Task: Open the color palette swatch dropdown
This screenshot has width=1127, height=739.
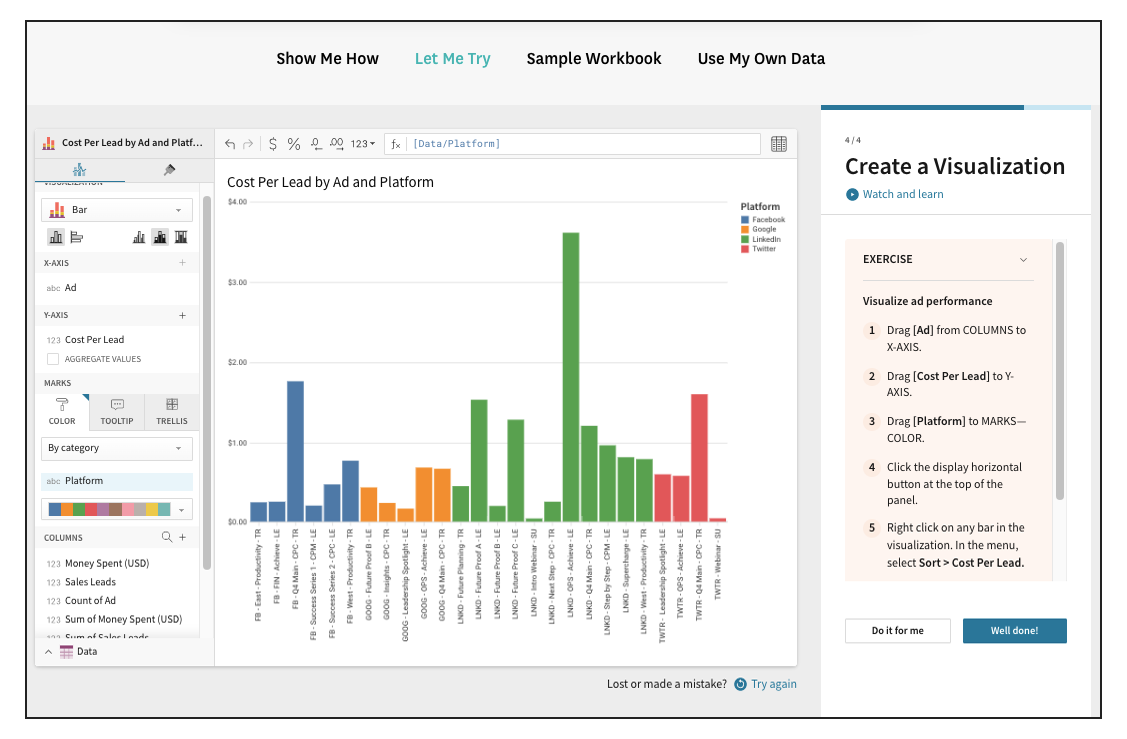Action: 116,510
